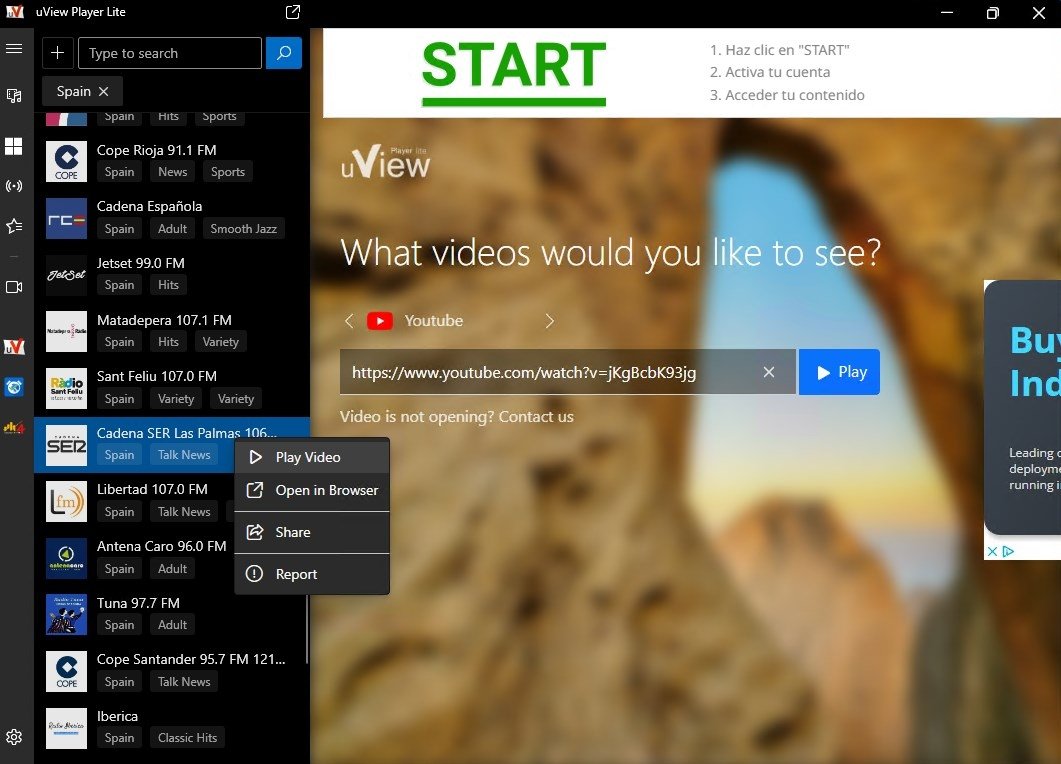Click the uView logo icon in the sidebar
This screenshot has width=1061, height=764.
click(14, 347)
